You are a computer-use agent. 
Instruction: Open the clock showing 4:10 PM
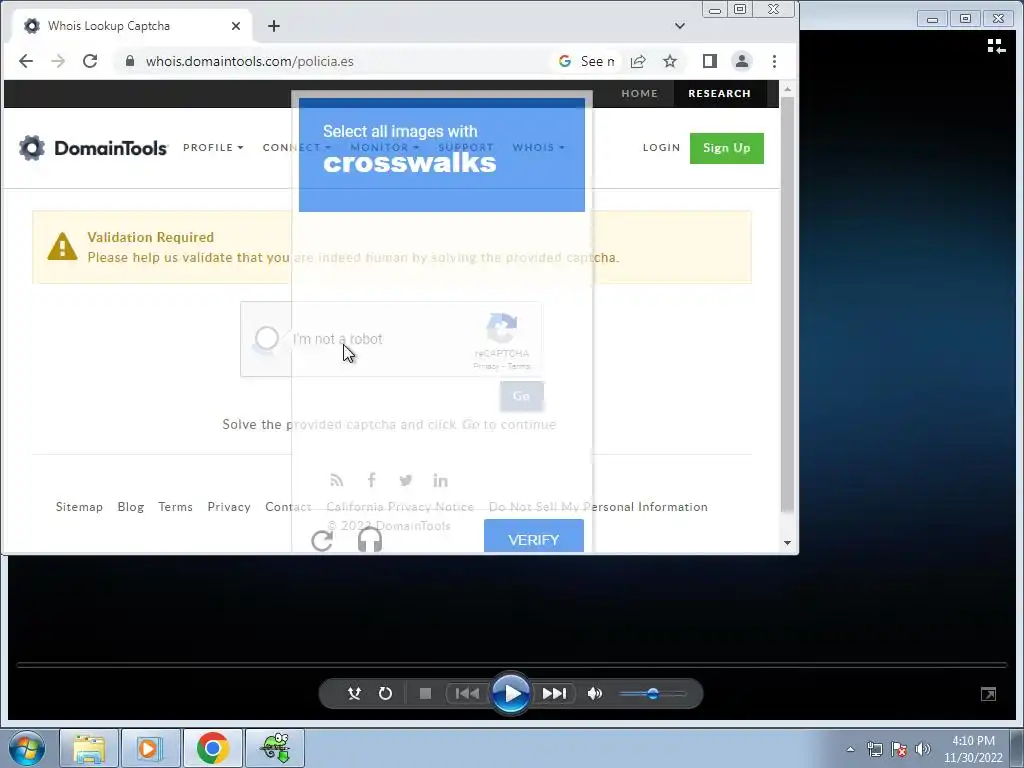click(x=973, y=749)
